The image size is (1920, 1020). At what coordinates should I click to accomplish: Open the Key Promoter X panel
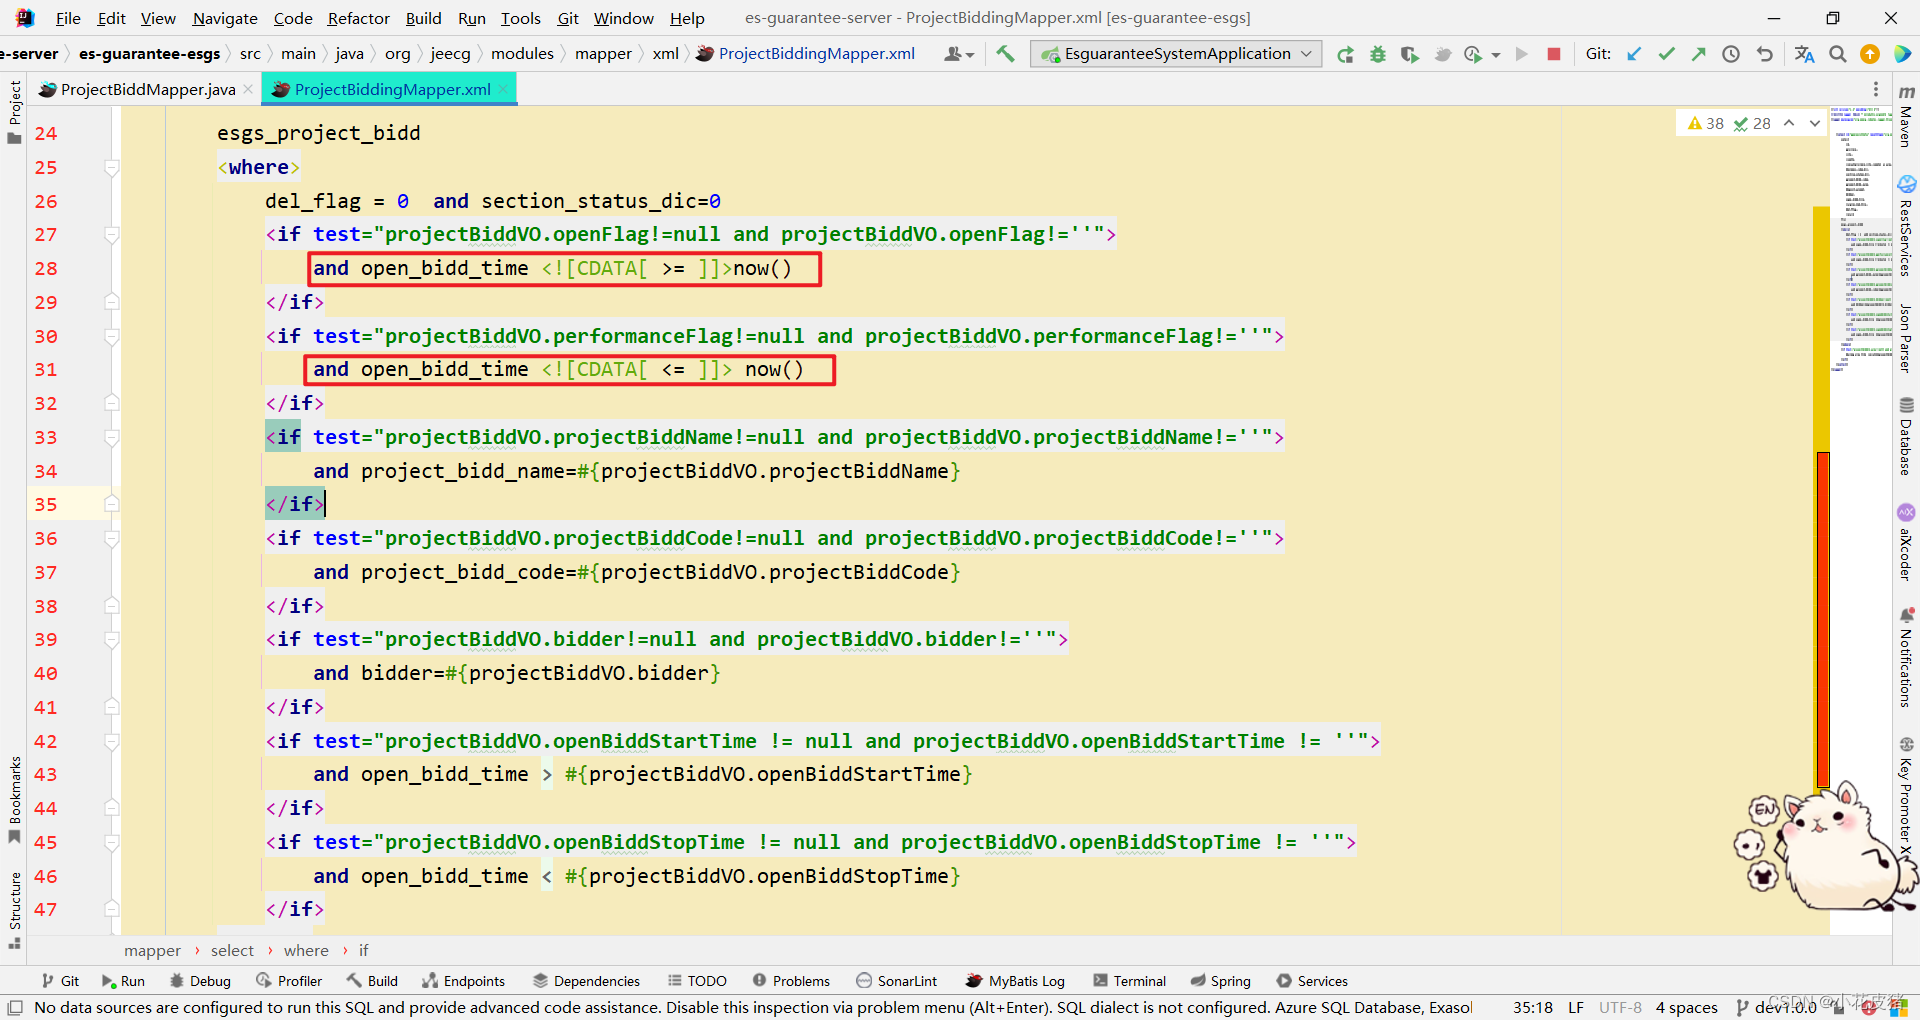pyautogui.click(x=1906, y=796)
